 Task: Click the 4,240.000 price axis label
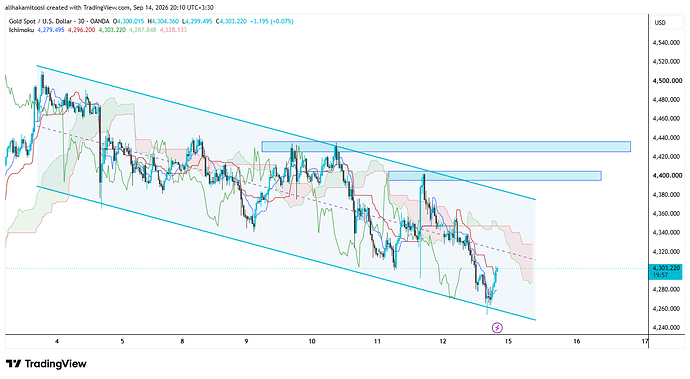pos(667,327)
